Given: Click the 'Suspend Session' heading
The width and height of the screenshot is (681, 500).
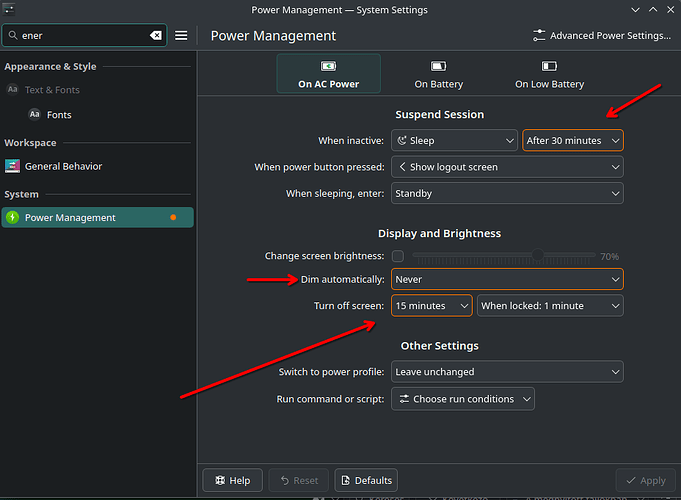Looking at the screenshot, I should pyautogui.click(x=440, y=114).
